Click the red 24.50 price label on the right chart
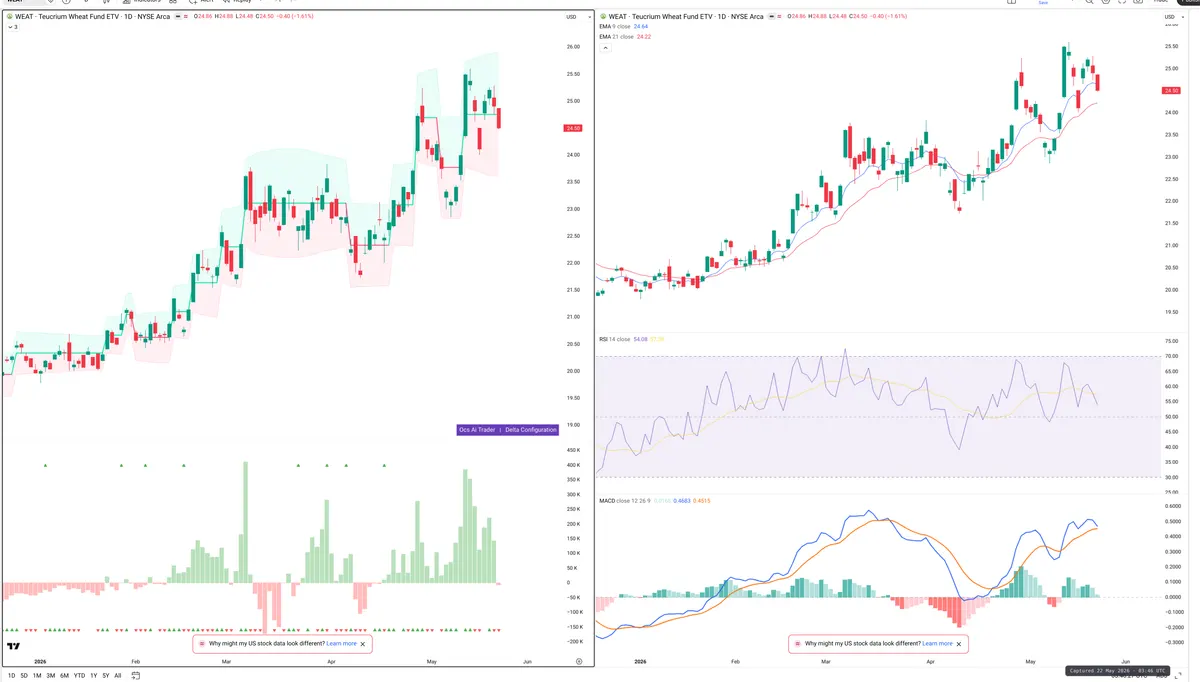Viewport: 1200px width, 682px height. tap(1171, 91)
